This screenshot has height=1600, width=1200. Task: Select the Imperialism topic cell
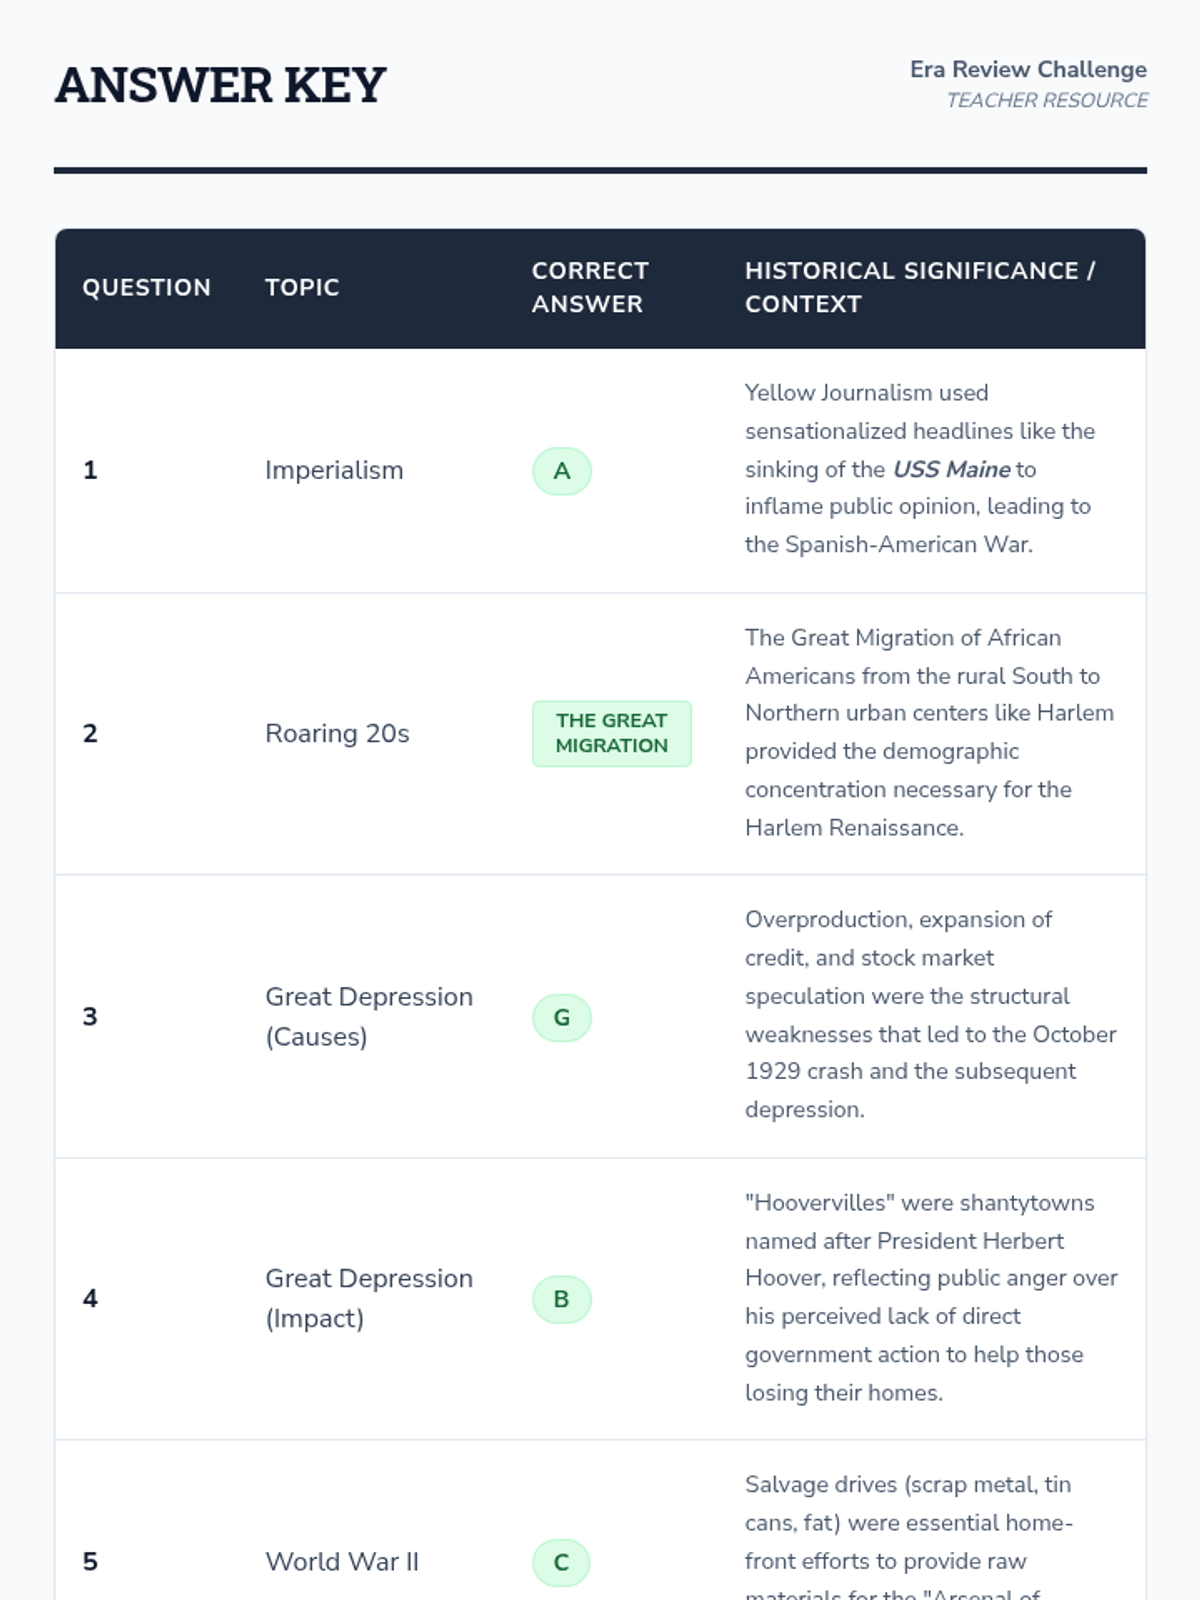tap(334, 470)
